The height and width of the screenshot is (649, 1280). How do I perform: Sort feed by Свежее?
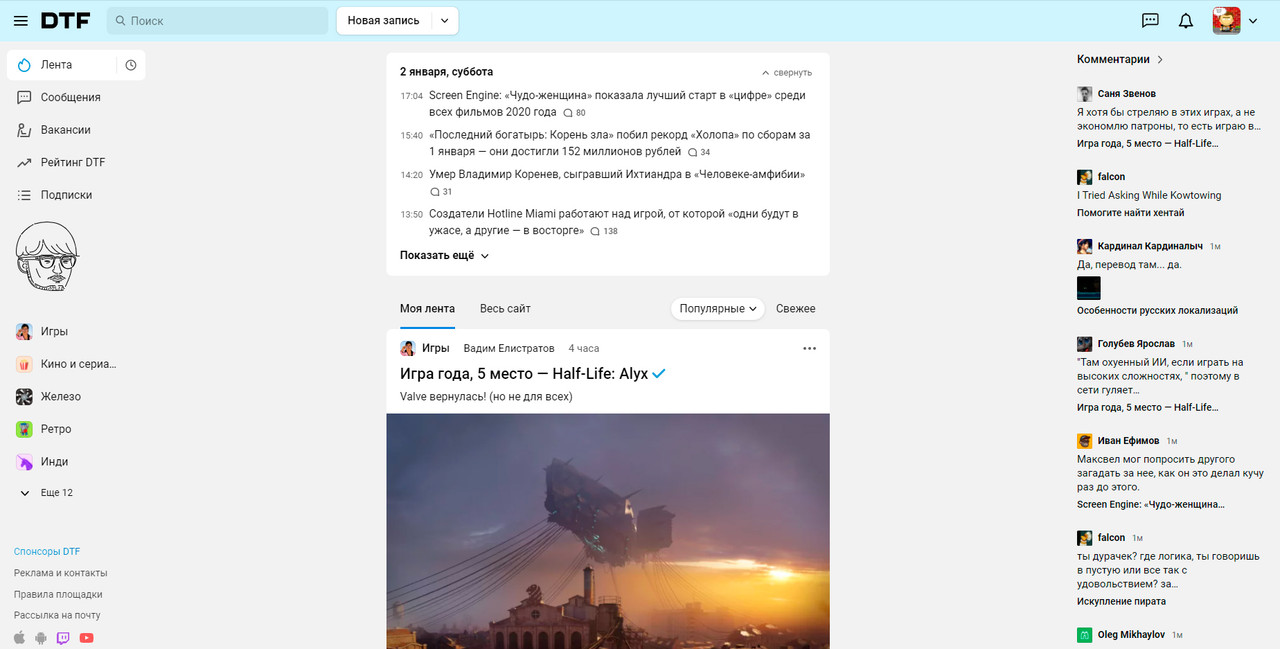point(796,309)
